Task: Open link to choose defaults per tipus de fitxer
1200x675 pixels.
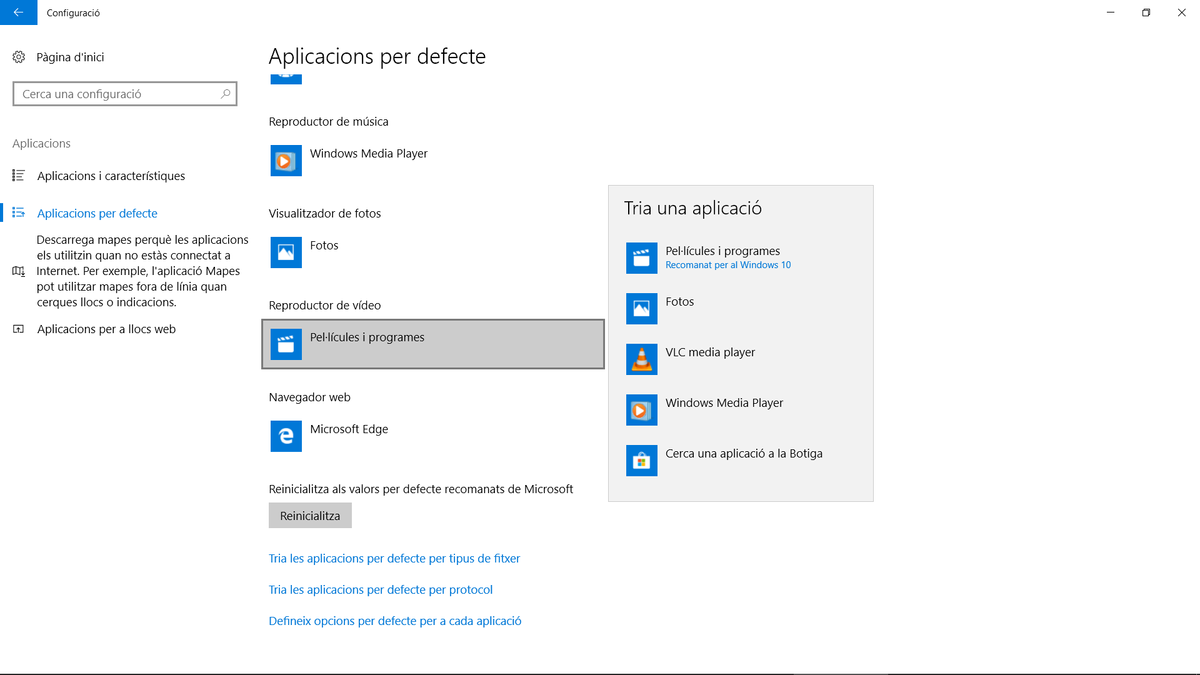Action: pyautogui.click(x=394, y=559)
